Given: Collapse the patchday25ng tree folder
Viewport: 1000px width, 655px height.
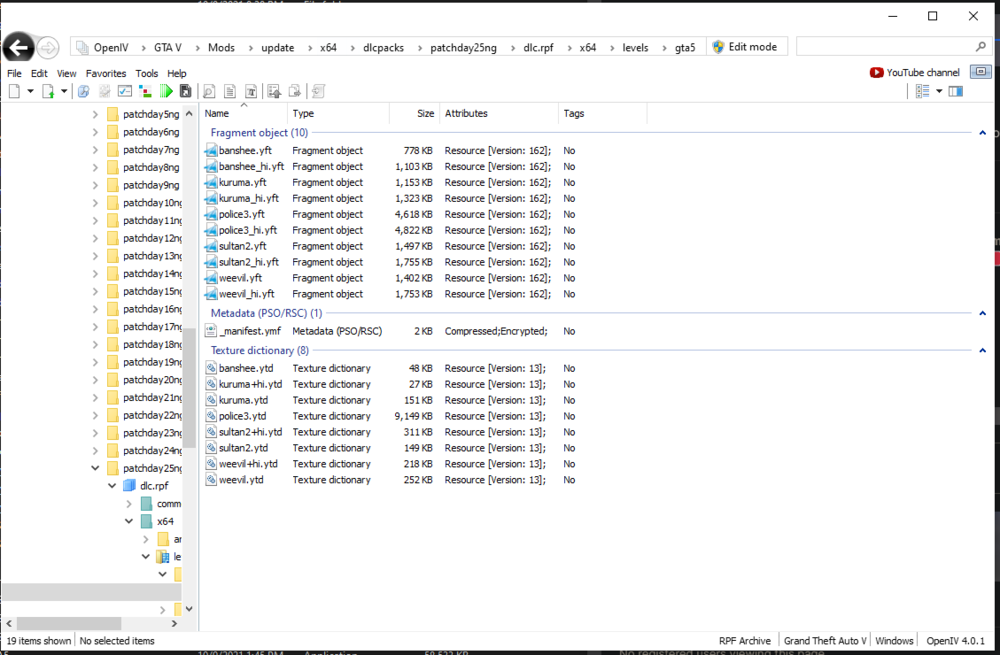Looking at the screenshot, I should (96, 468).
